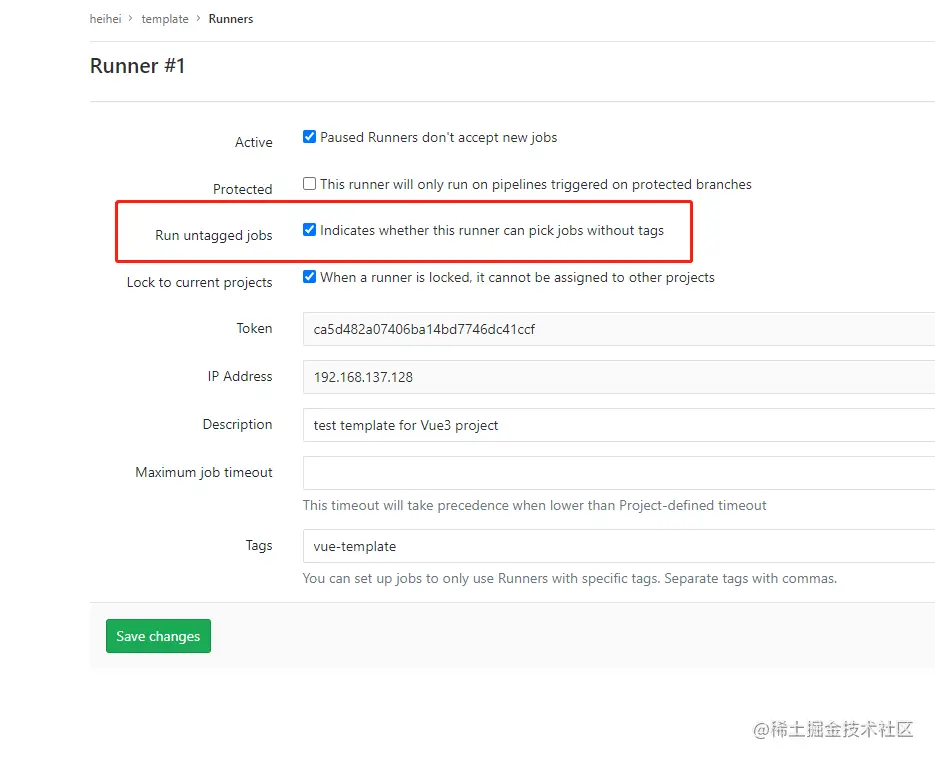935x761 pixels.
Task: Click 'Indicates whether this runner can pick jobs' text
Action: pos(492,231)
